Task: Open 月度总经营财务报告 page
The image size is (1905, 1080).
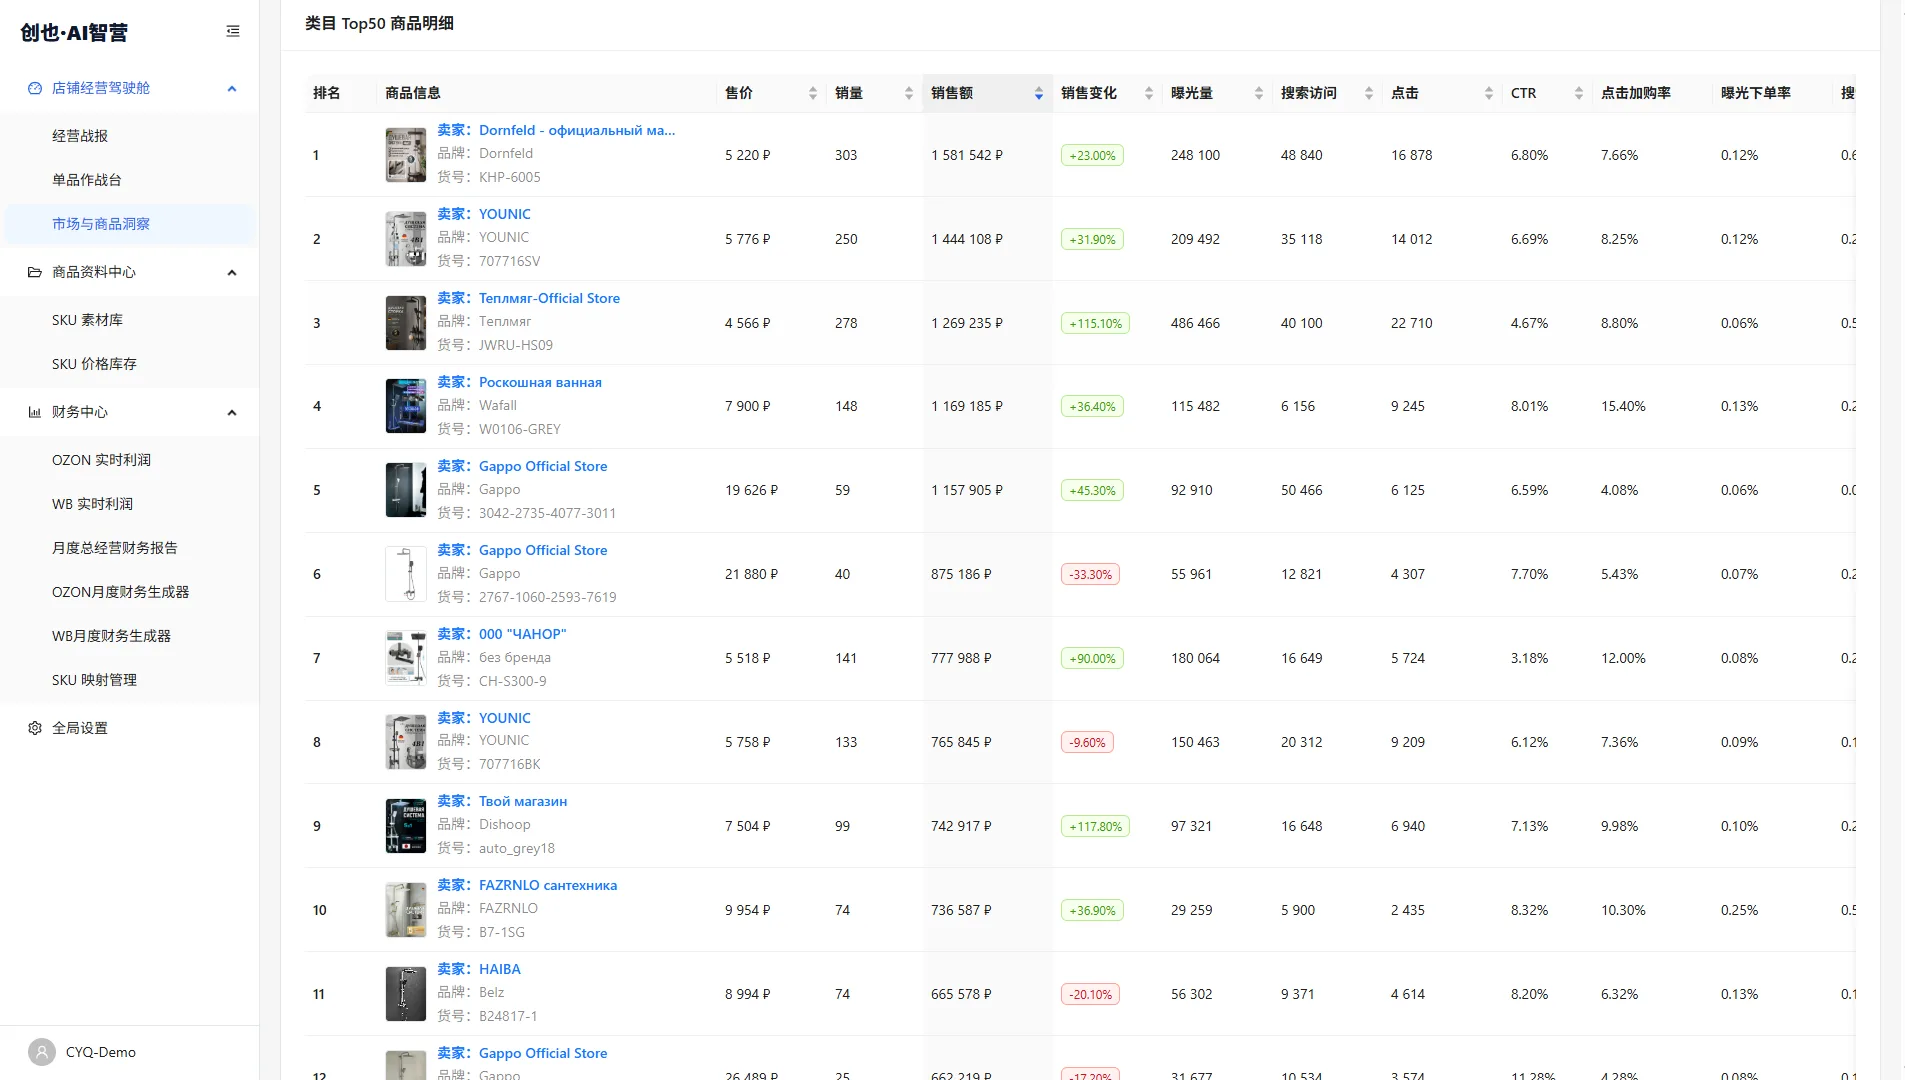Action: [x=130, y=548]
